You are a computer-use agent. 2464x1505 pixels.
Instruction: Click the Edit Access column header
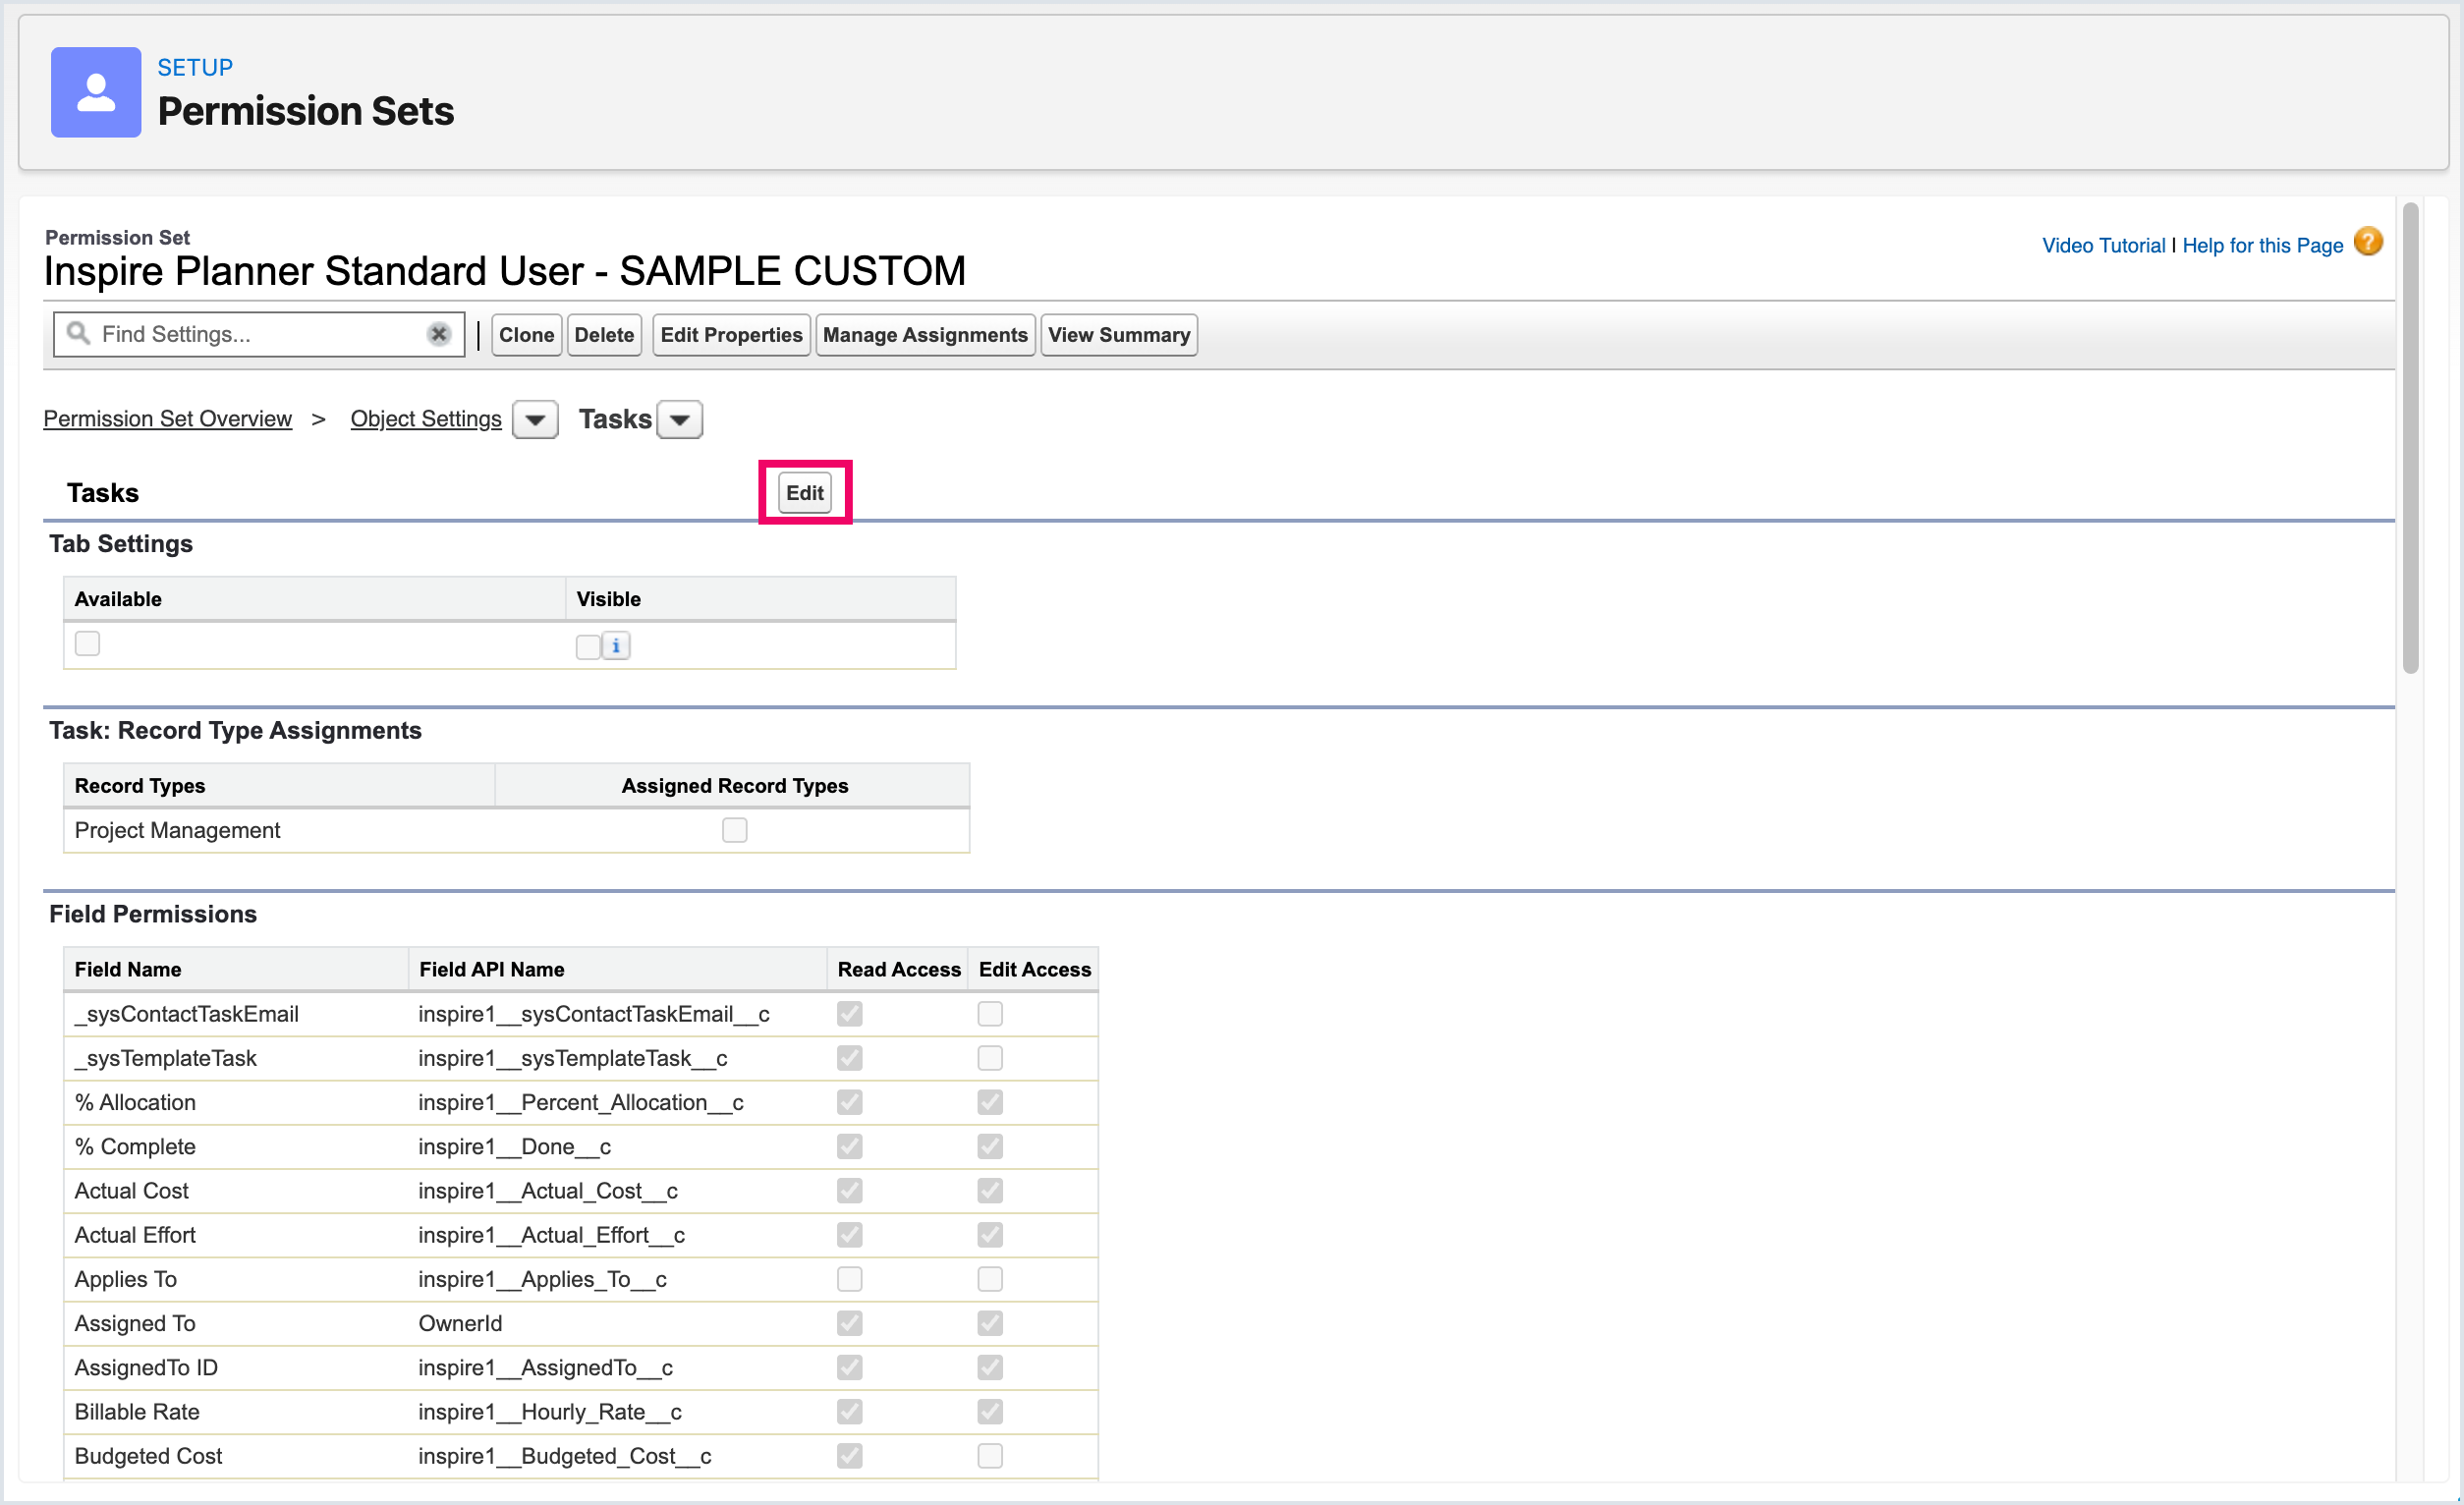tap(1035, 970)
